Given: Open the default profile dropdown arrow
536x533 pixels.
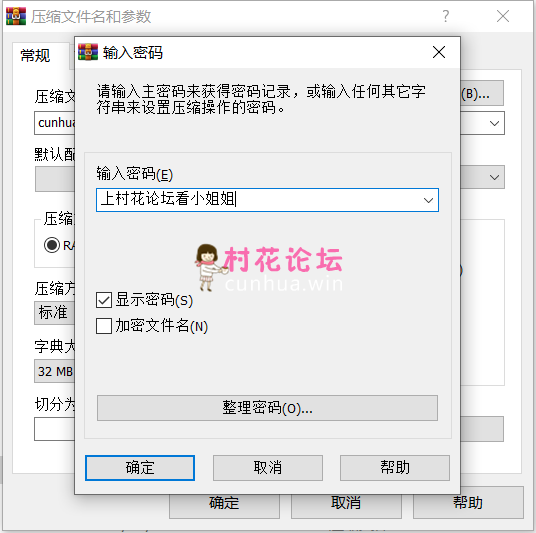Looking at the screenshot, I should [x=494, y=177].
